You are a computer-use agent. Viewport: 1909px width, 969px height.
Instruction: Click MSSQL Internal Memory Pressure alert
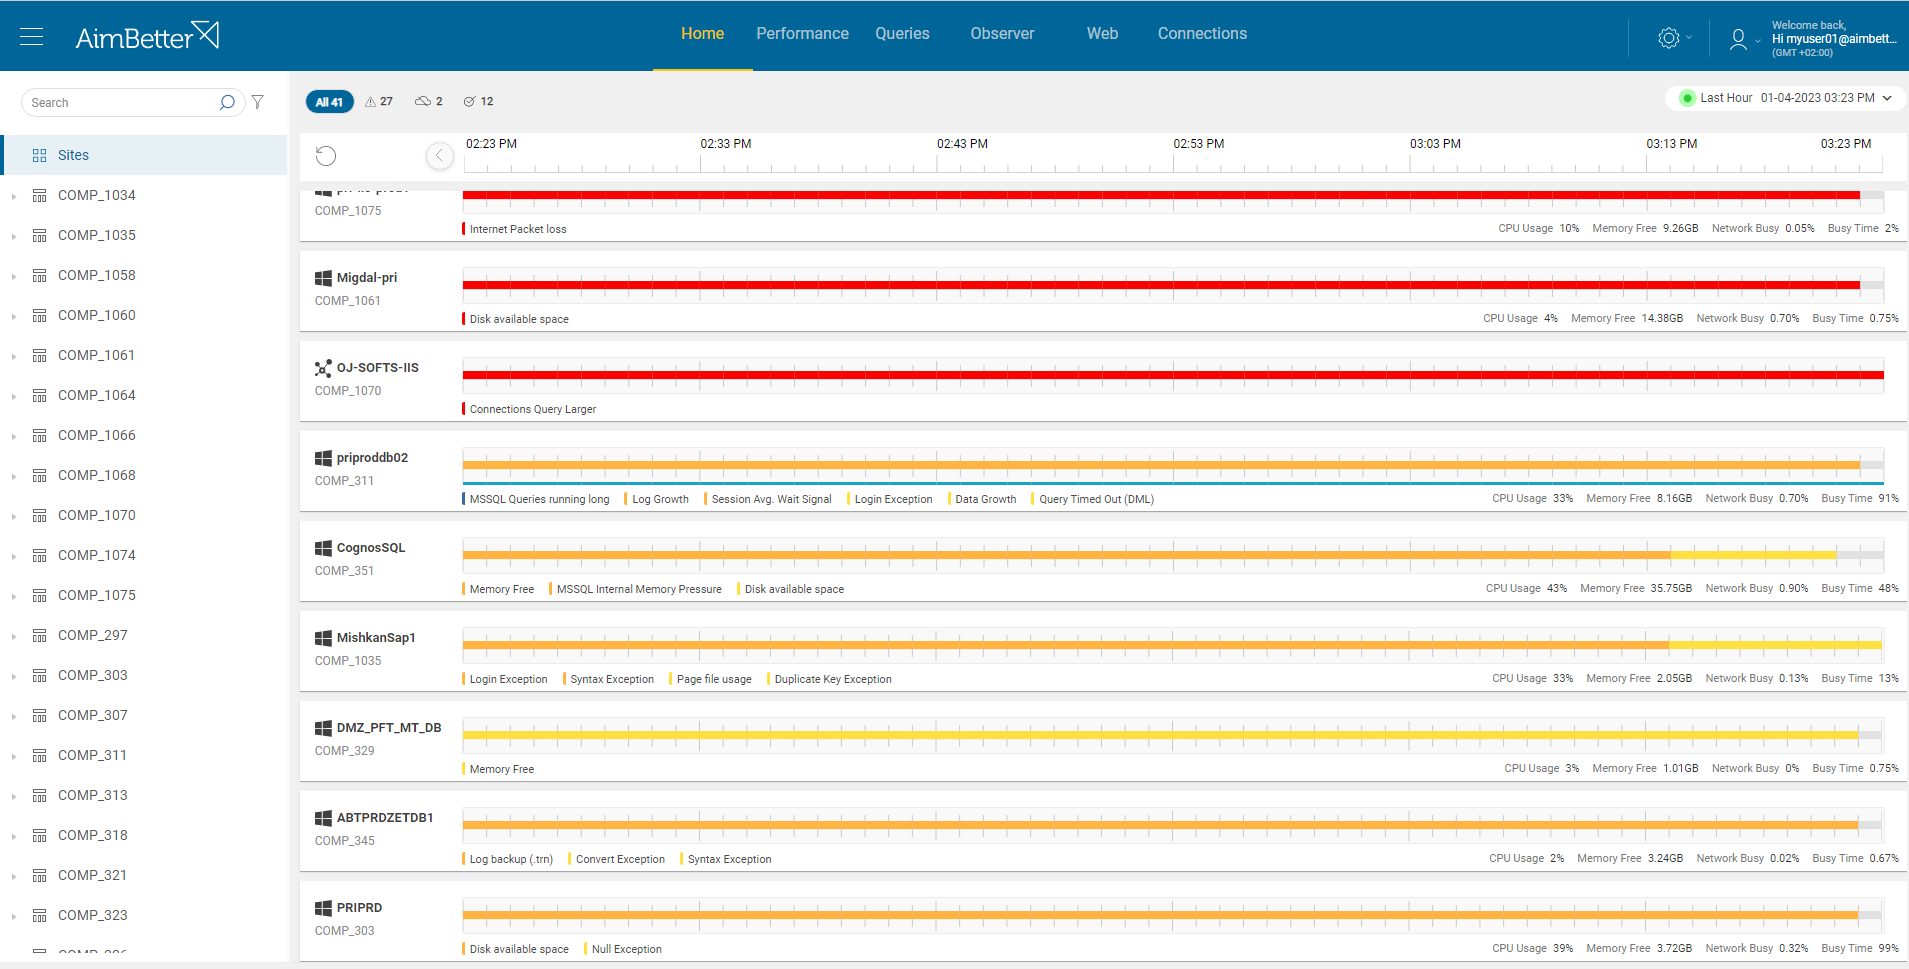639,589
